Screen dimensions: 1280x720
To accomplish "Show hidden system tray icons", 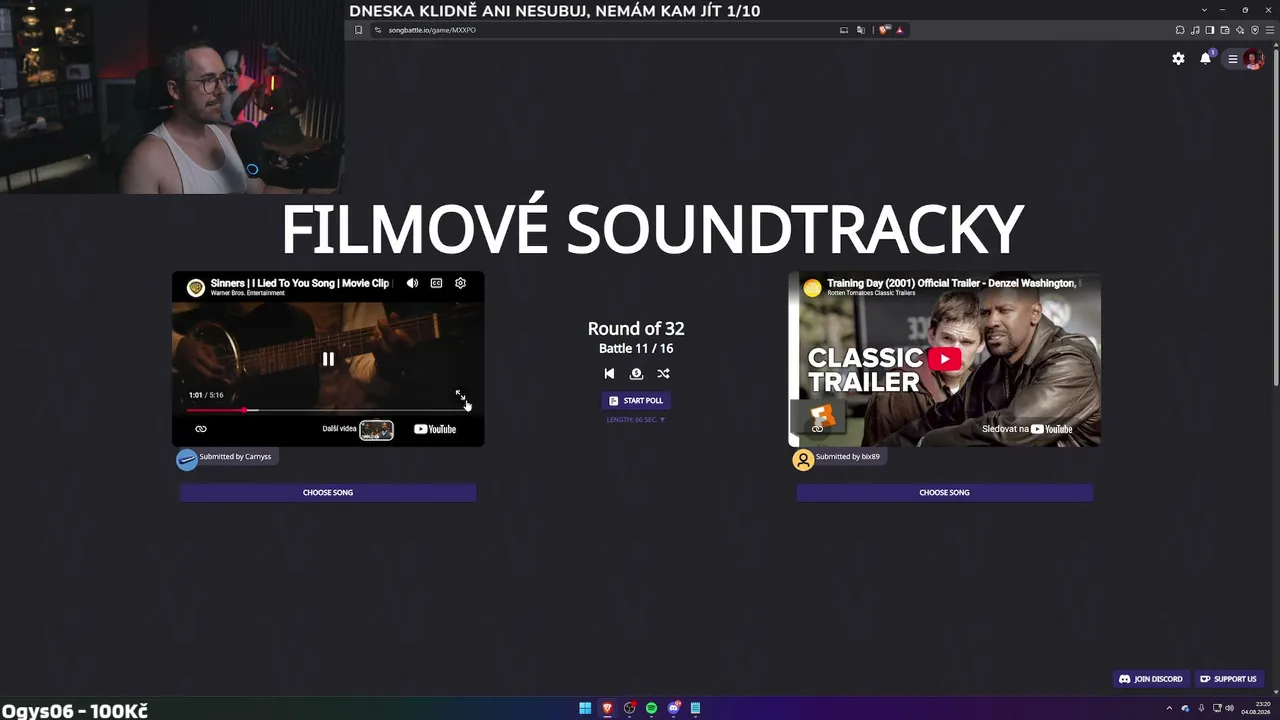I will point(1169,708).
